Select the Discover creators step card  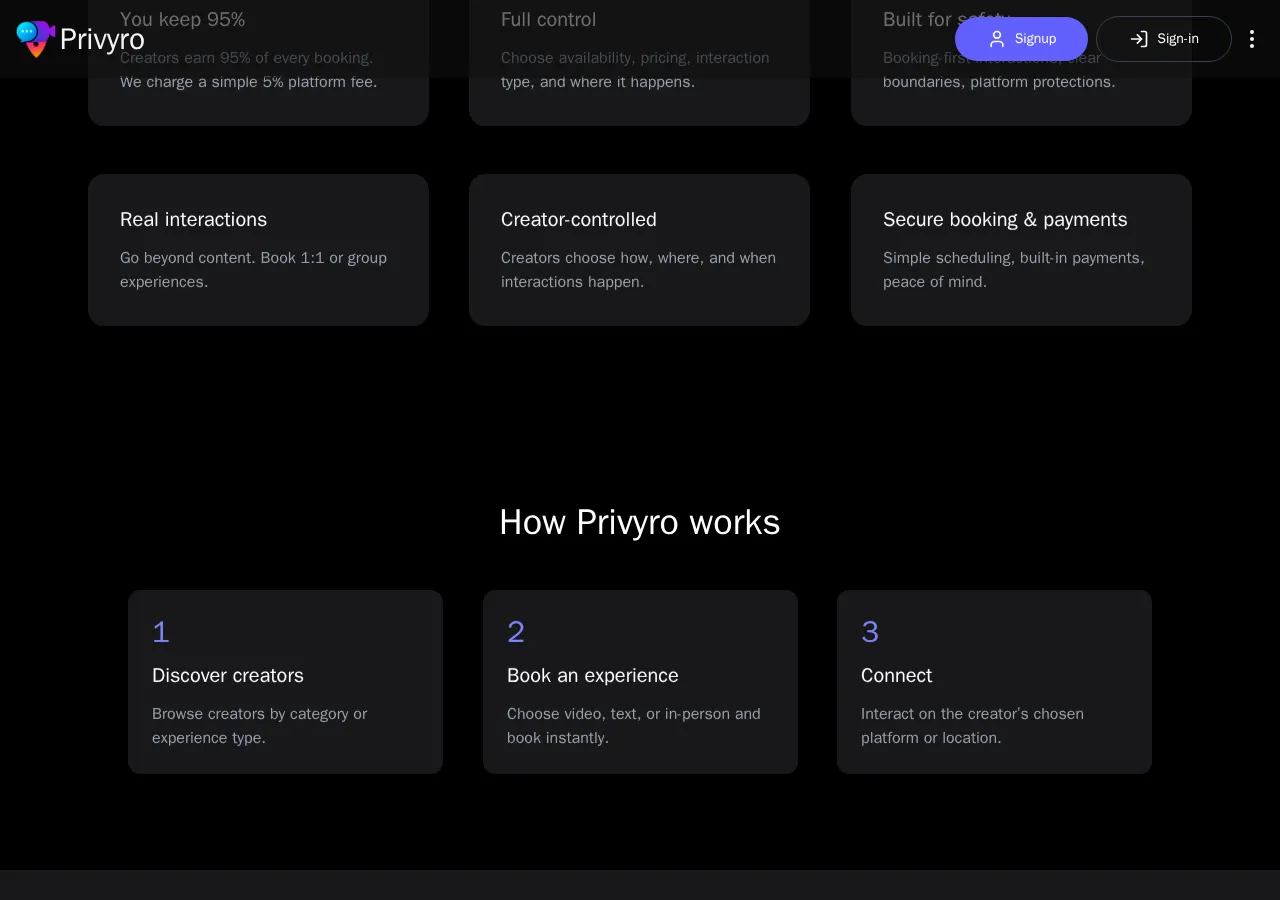285,681
